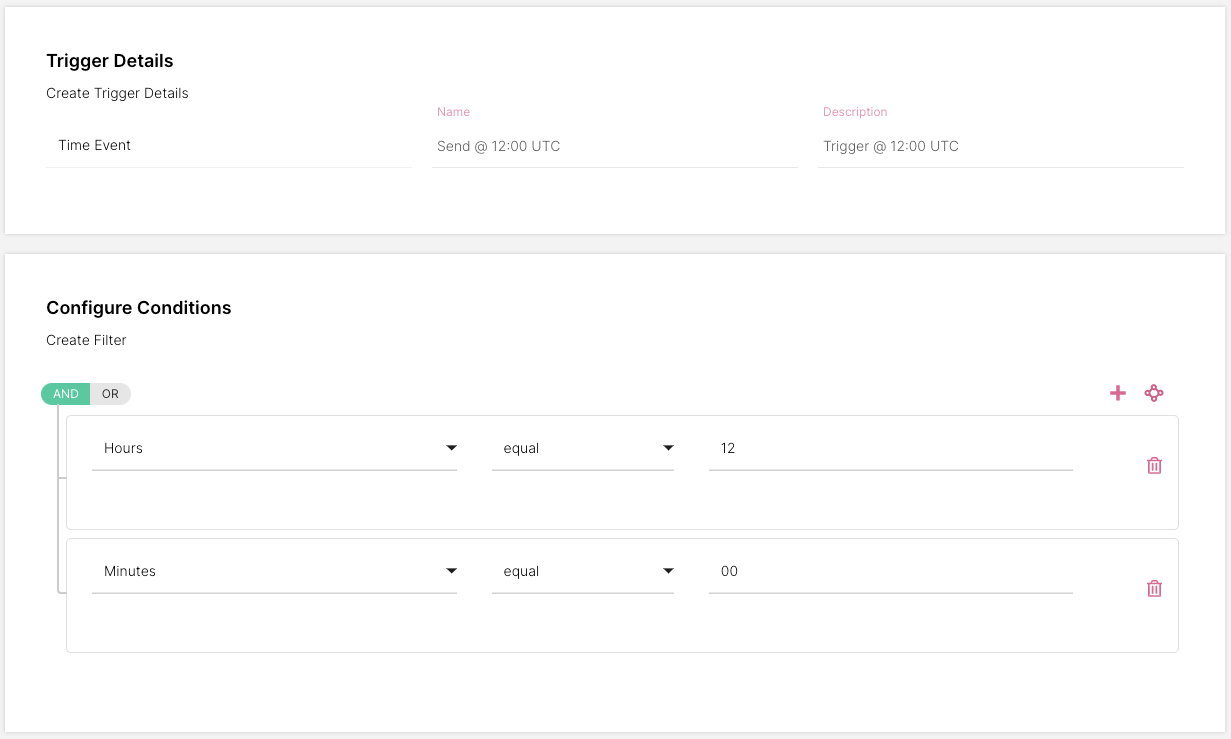Image resolution: width=1231 pixels, height=739 pixels.
Task: Open the equal operator dropdown for Minutes
Action: (582, 572)
